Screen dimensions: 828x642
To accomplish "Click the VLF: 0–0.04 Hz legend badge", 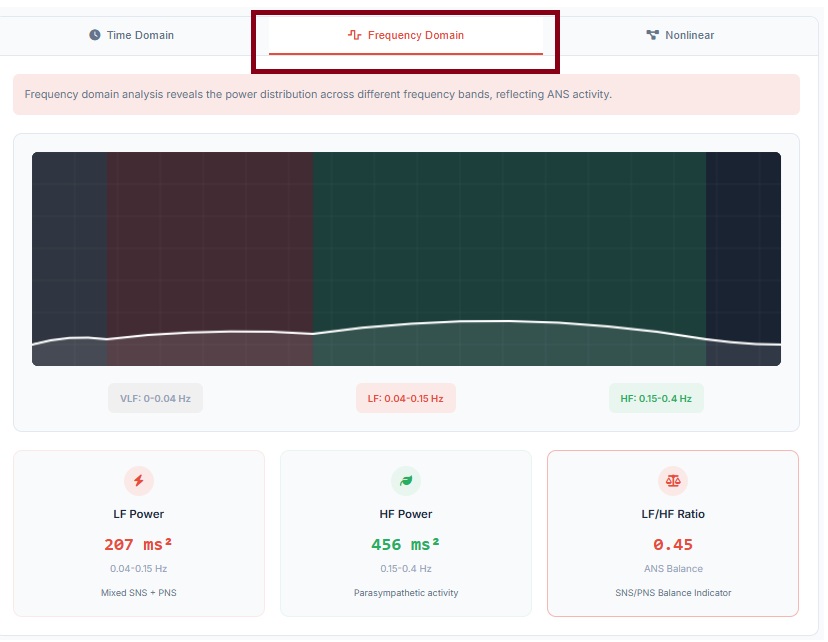I will click(155, 398).
